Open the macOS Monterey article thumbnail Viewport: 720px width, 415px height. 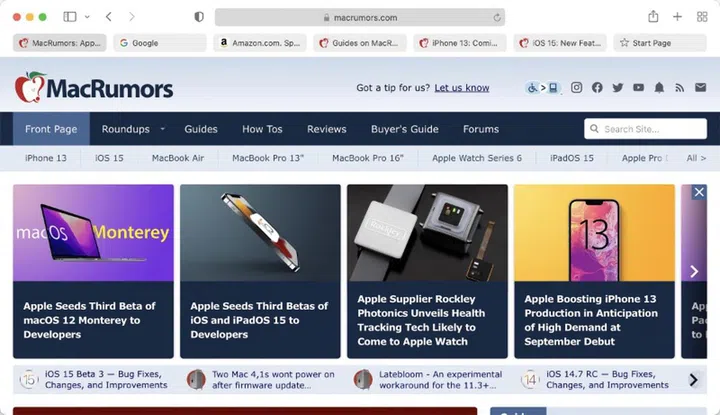(x=93, y=232)
